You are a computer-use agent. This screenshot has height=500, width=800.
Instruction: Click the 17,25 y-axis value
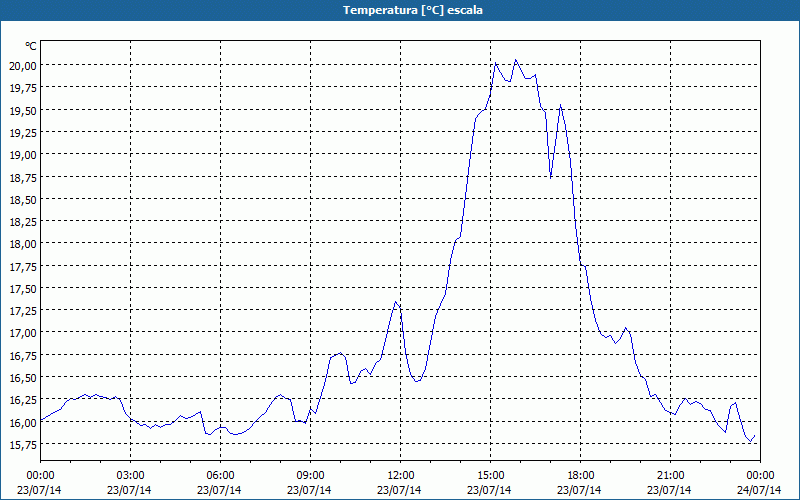tap(23, 310)
